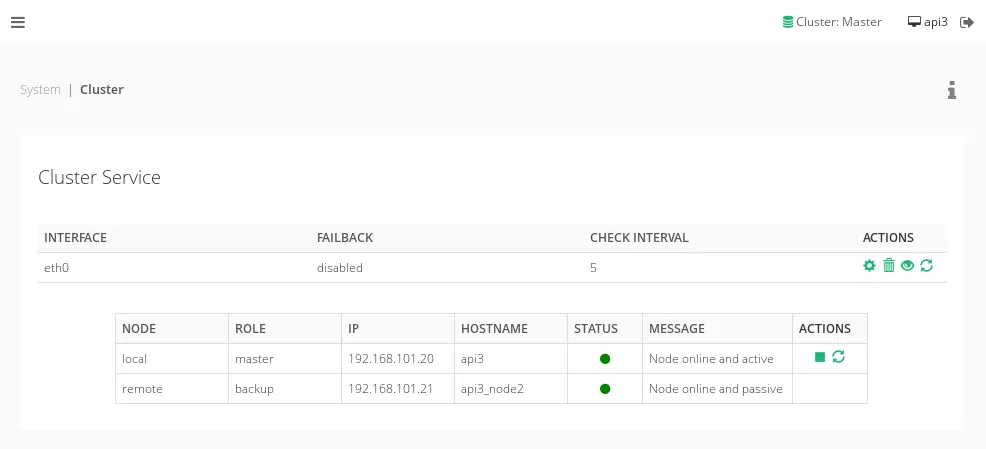Image resolution: width=986 pixels, height=449 pixels.
Task: Click the api3 monitor icon
Action: [914, 22]
